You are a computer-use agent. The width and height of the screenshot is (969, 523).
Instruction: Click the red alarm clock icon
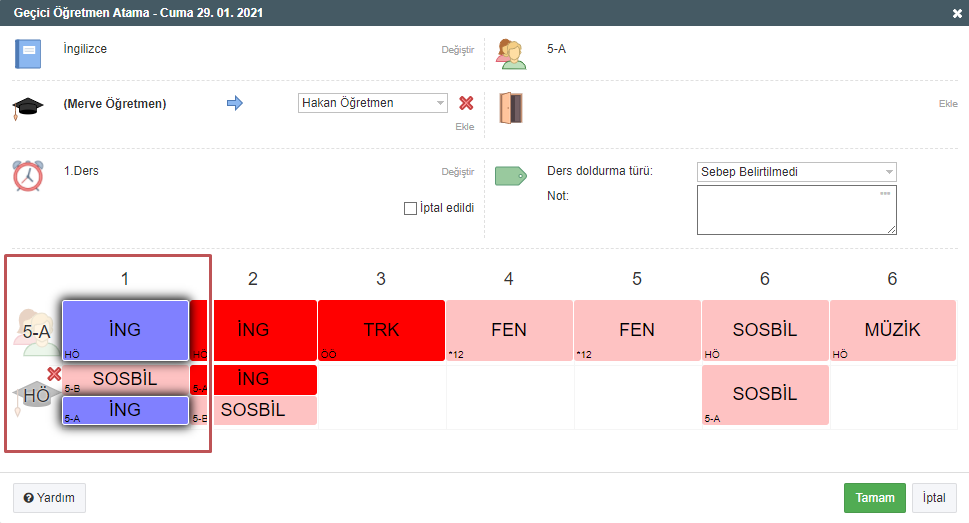coord(28,175)
